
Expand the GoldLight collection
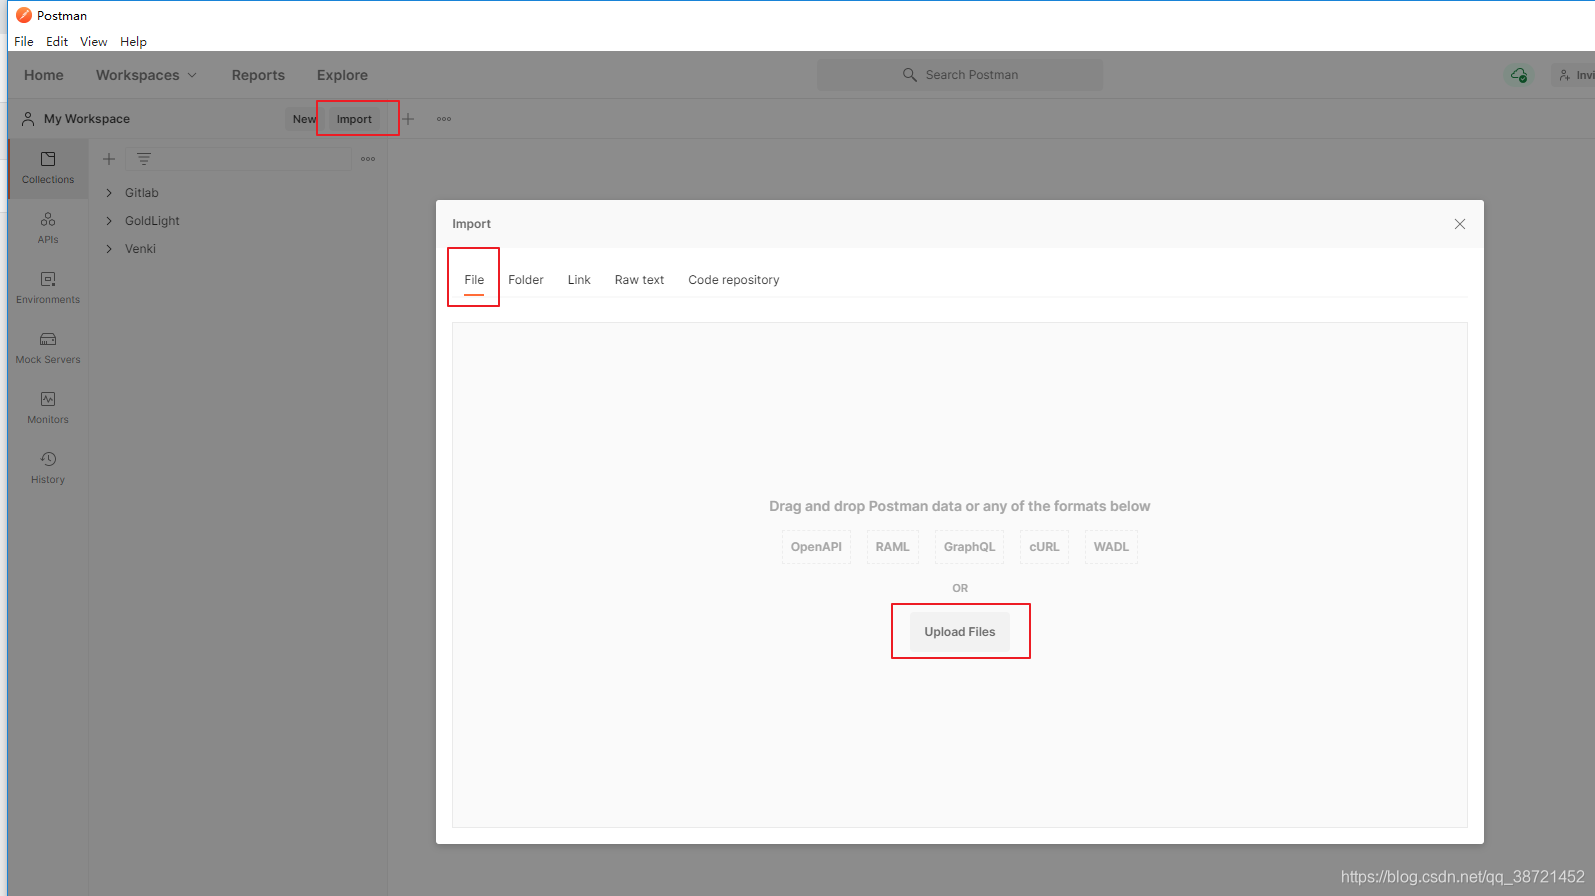tap(109, 221)
